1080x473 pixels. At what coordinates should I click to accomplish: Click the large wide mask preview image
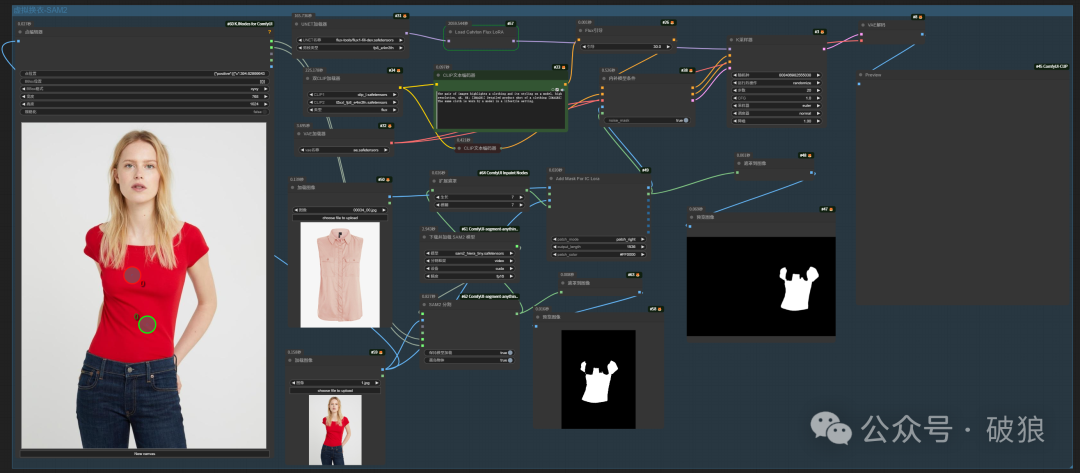coord(761,286)
